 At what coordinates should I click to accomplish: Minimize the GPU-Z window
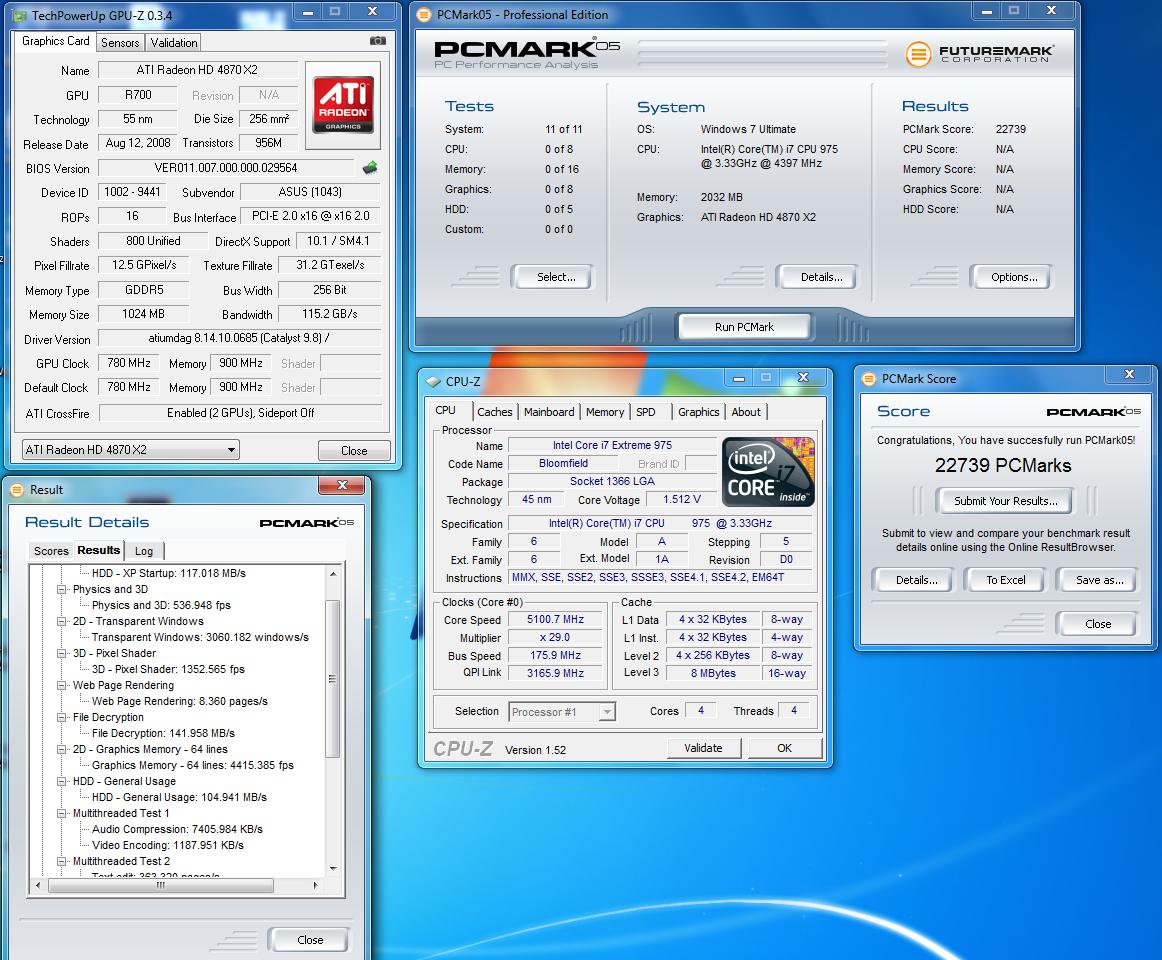click(308, 12)
